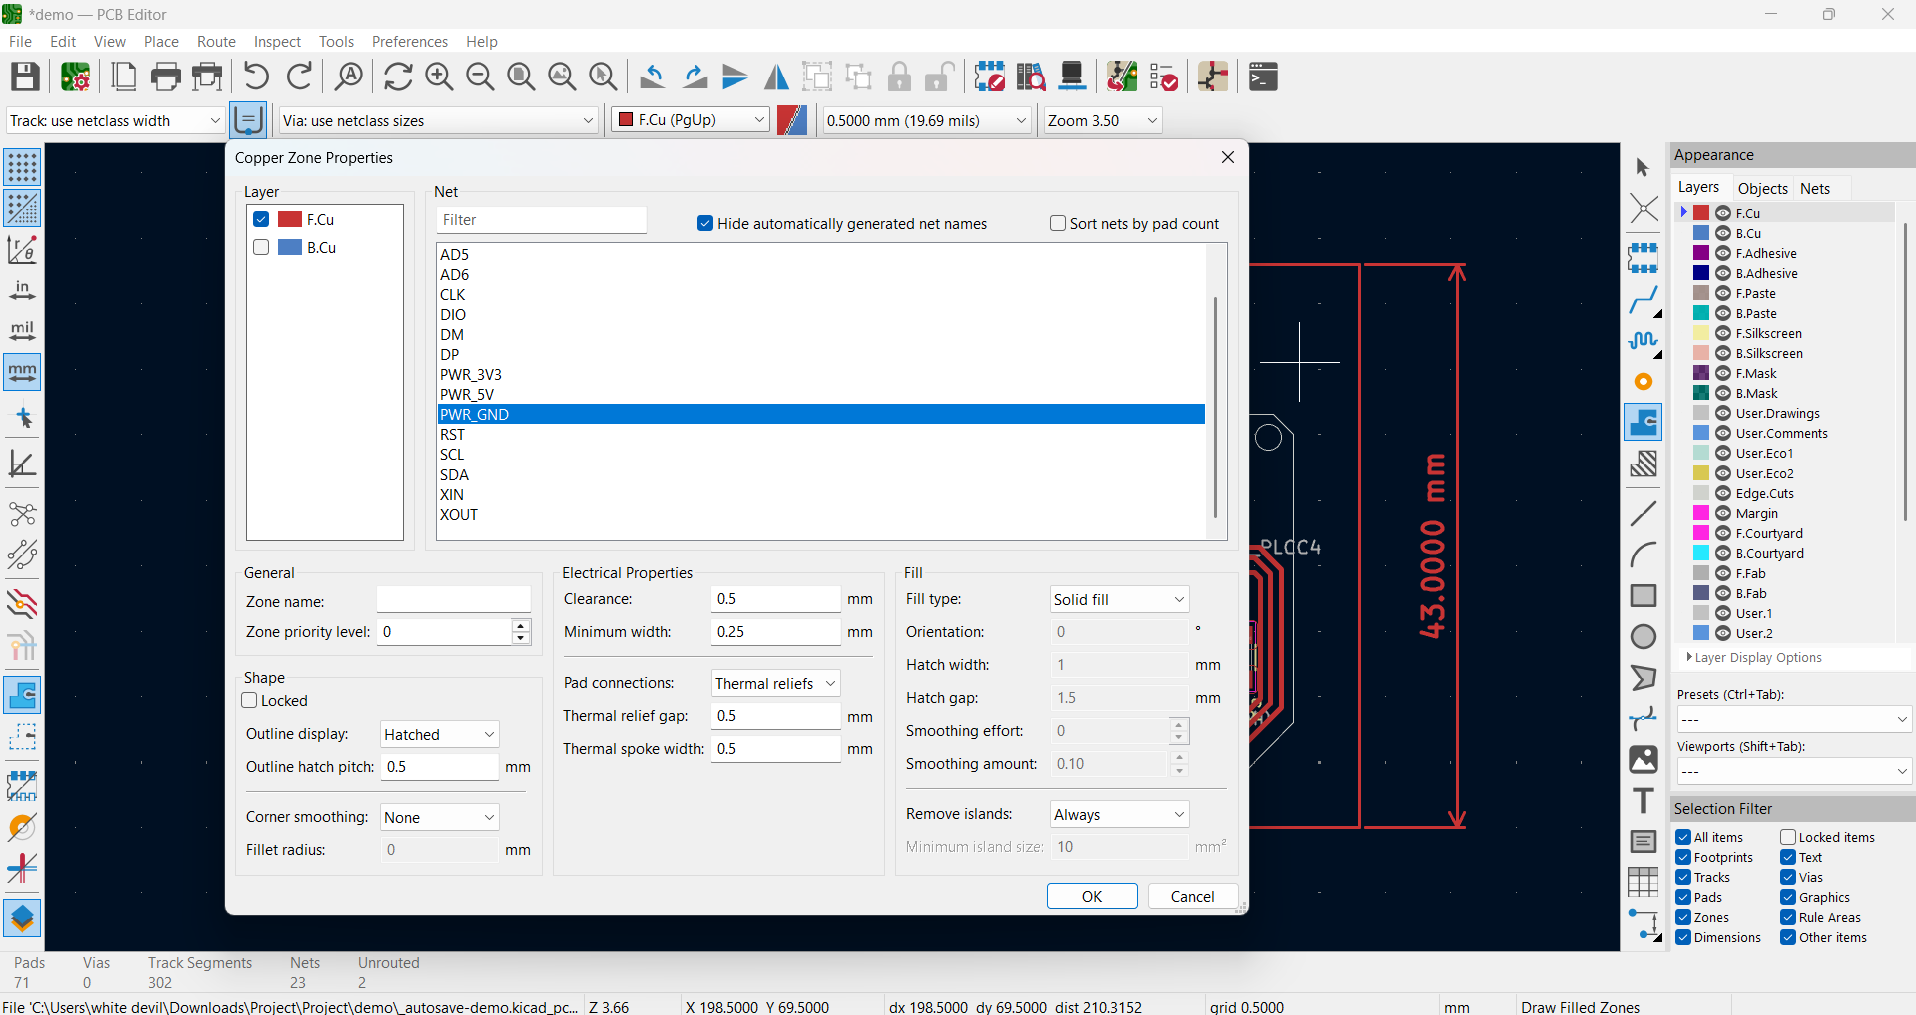Select the Draw rectangle tool

(1643, 596)
